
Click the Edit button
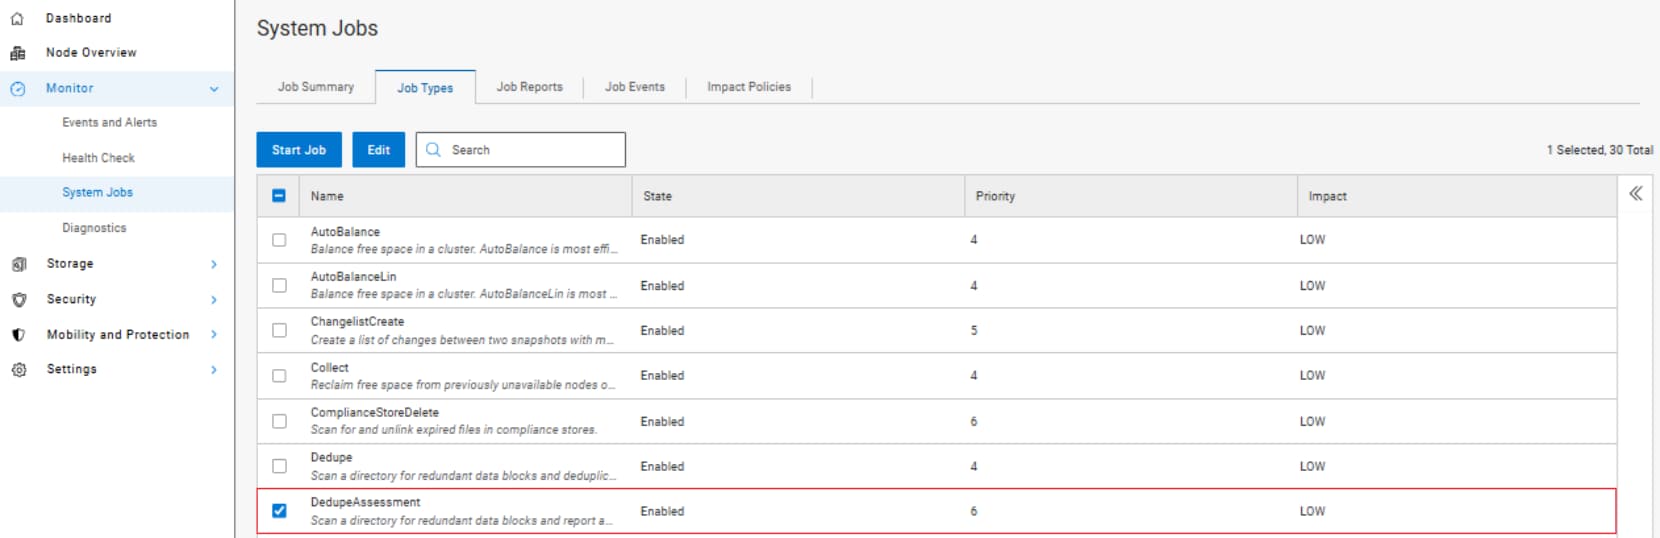coord(379,150)
